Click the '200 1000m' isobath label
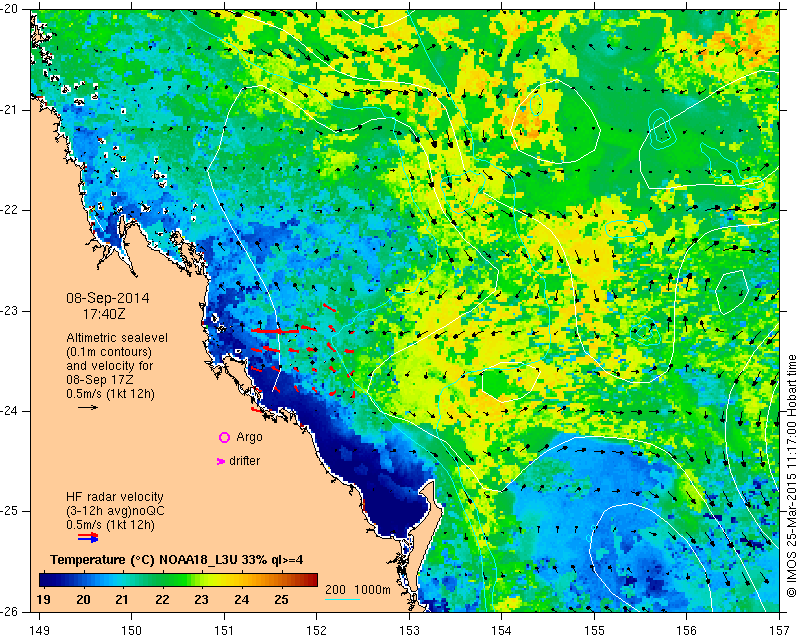Viewport: 800px width, 640px height. pos(358,590)
